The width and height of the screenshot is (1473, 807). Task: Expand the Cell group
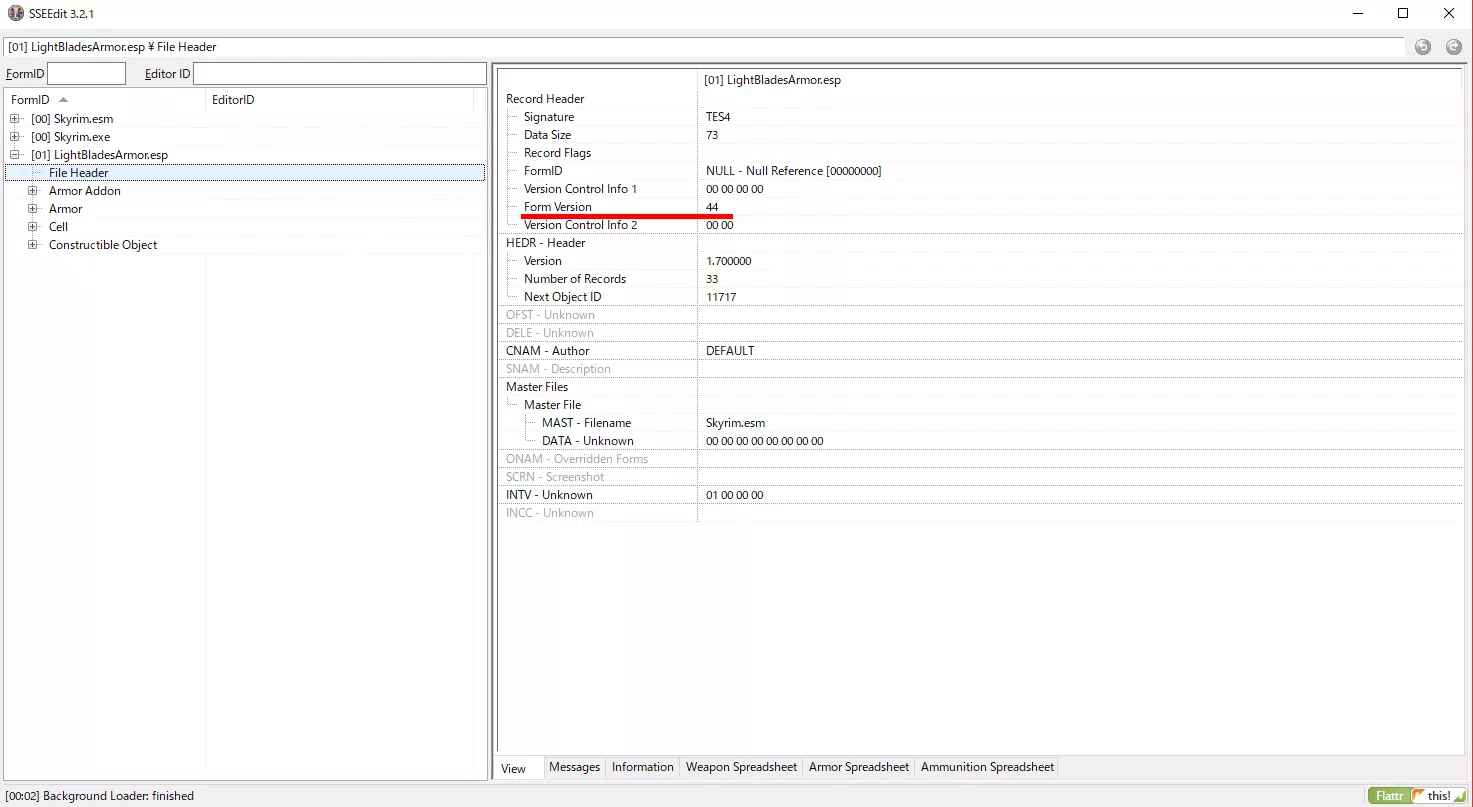(33, 227)
